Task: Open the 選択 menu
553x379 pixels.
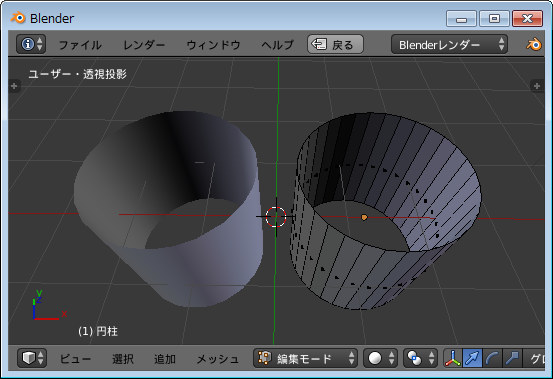Action: tap(123, 359)
